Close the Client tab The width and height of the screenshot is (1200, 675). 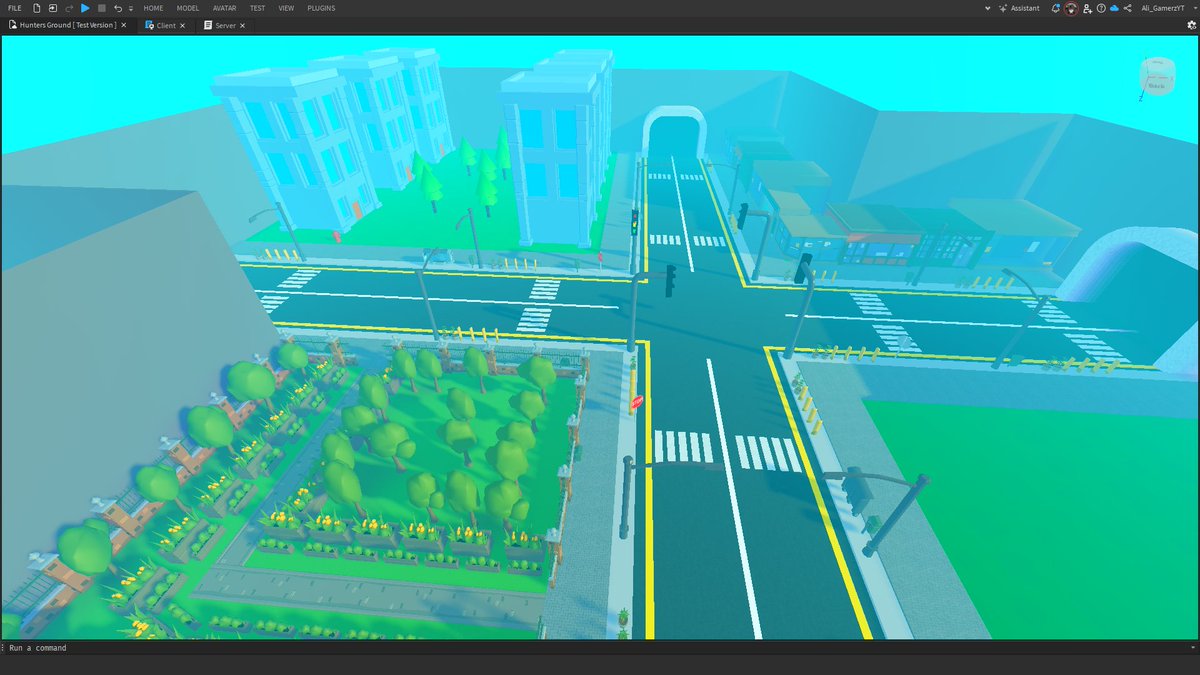pyautogui.click(x=183, y=25)
